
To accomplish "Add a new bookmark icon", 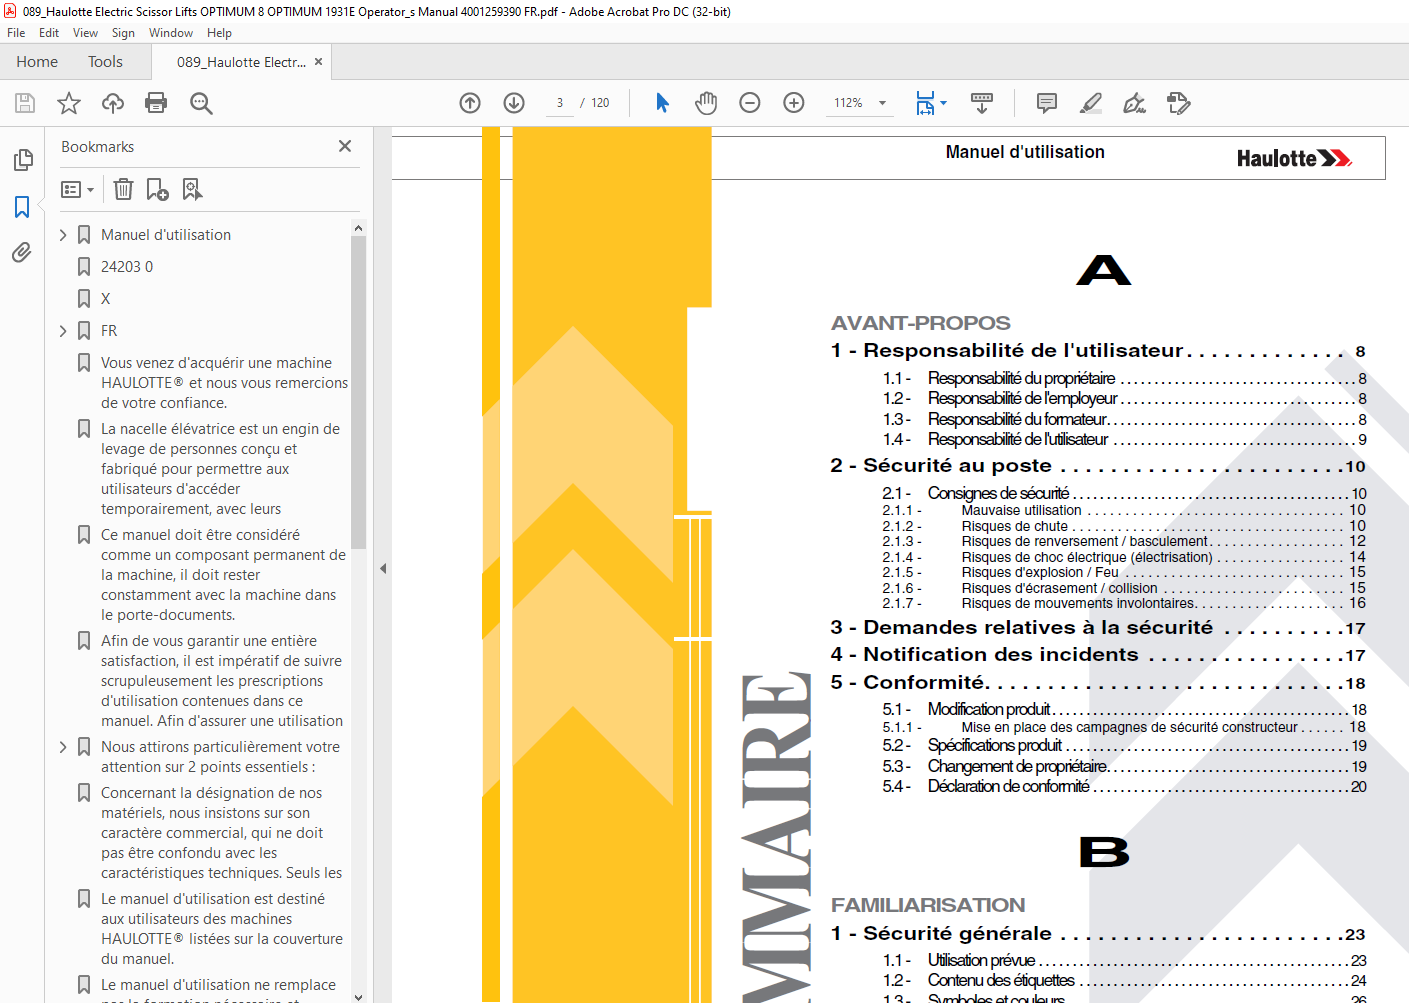I will (157, 189).
